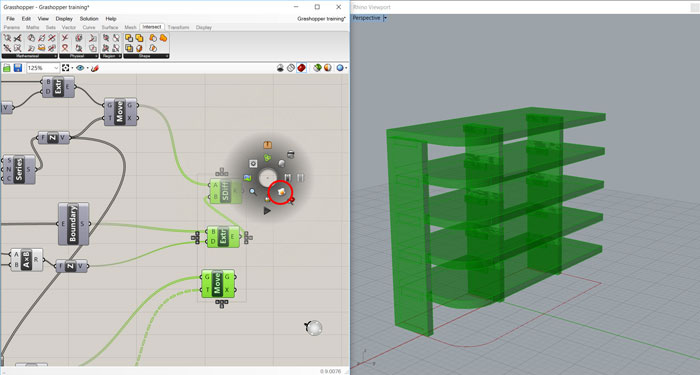Open the Edit menu

(x=26, y=19)
